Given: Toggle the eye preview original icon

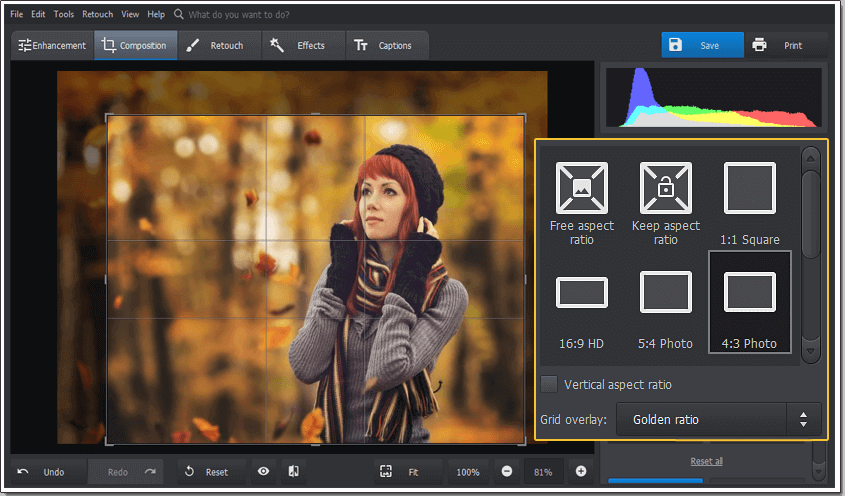Looking at the screenshot, I should point(263,471).
